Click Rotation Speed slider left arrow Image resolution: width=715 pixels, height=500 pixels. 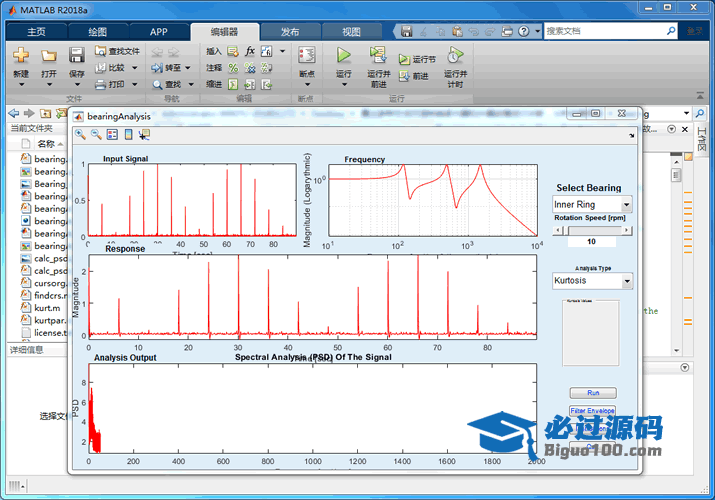point(557,231)
